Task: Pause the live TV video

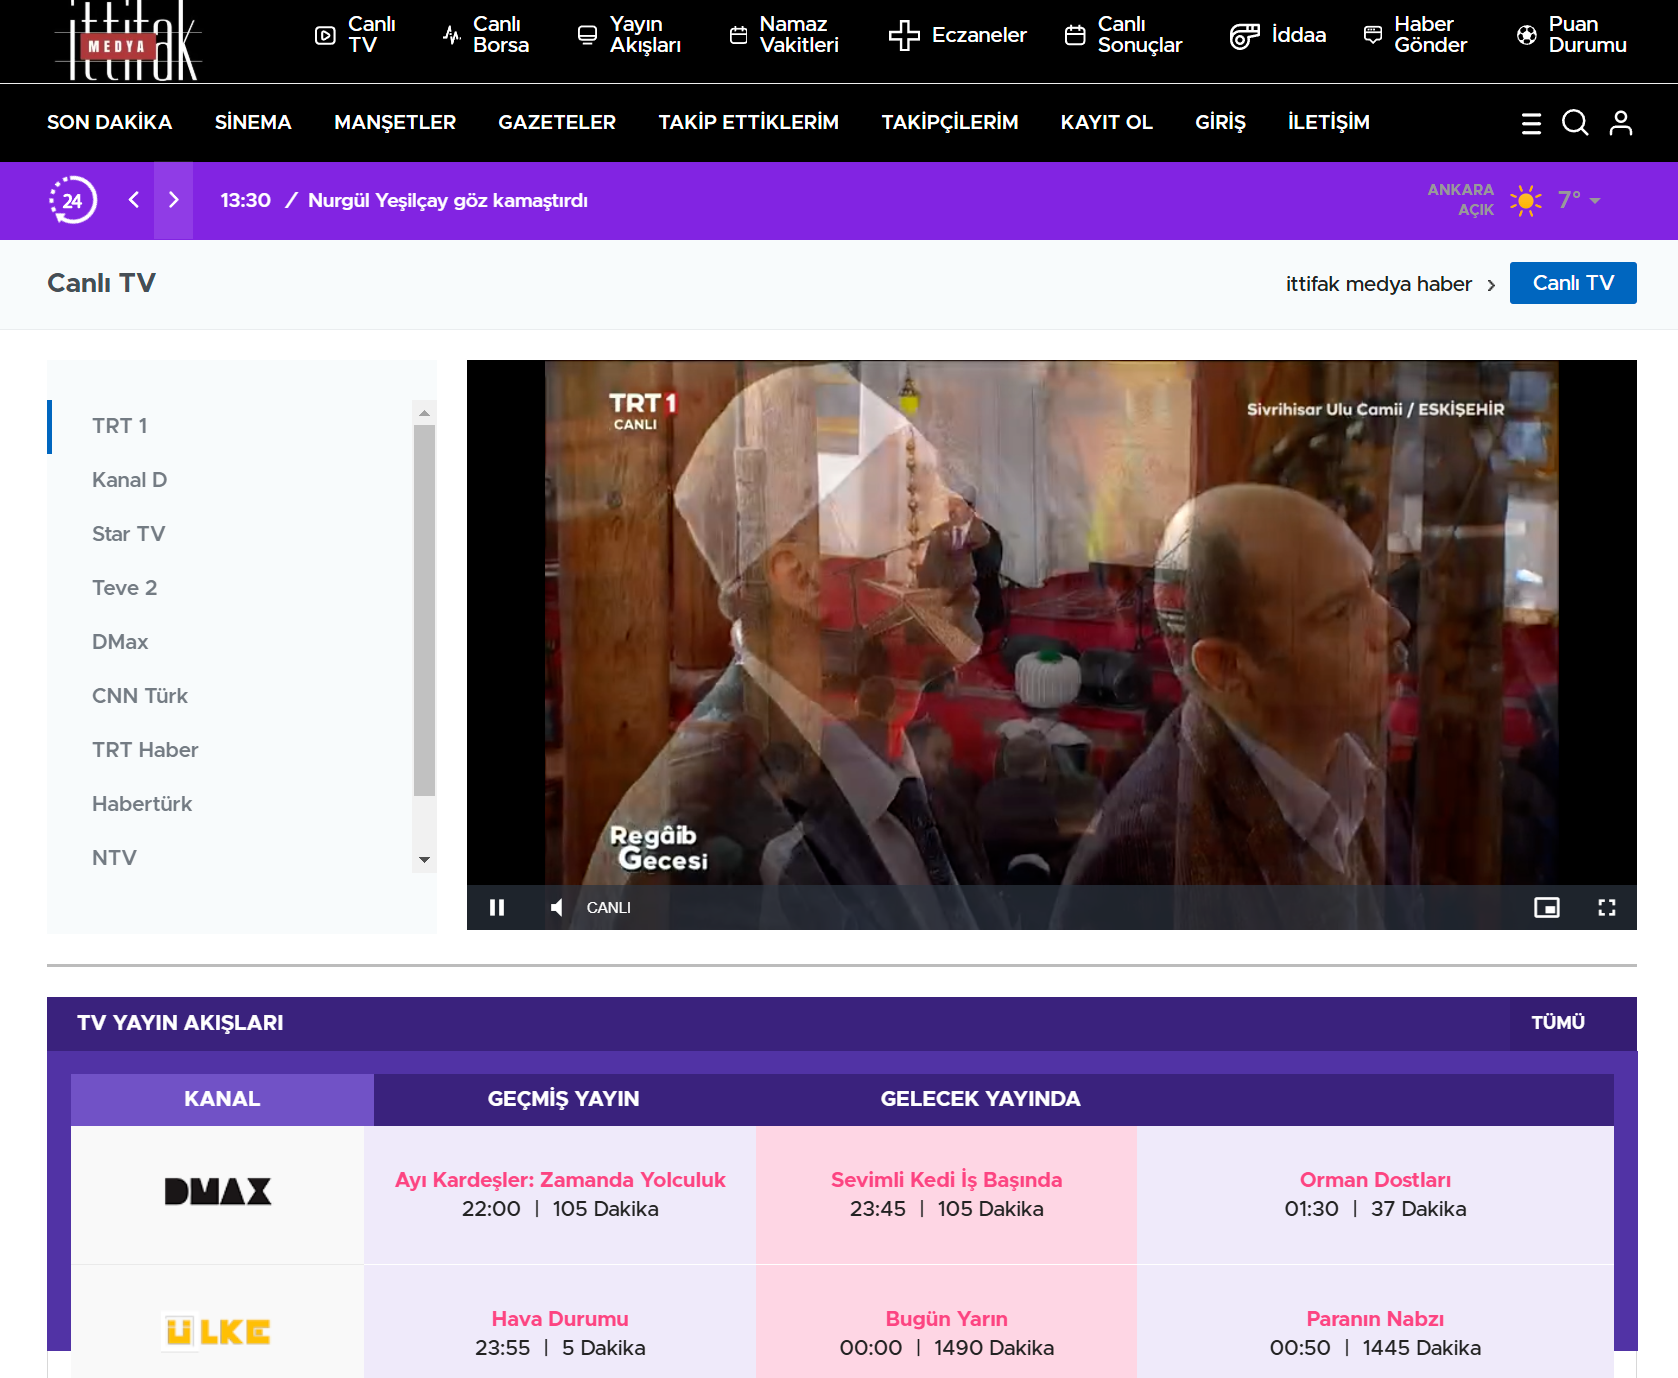Action: click(497, 907)
